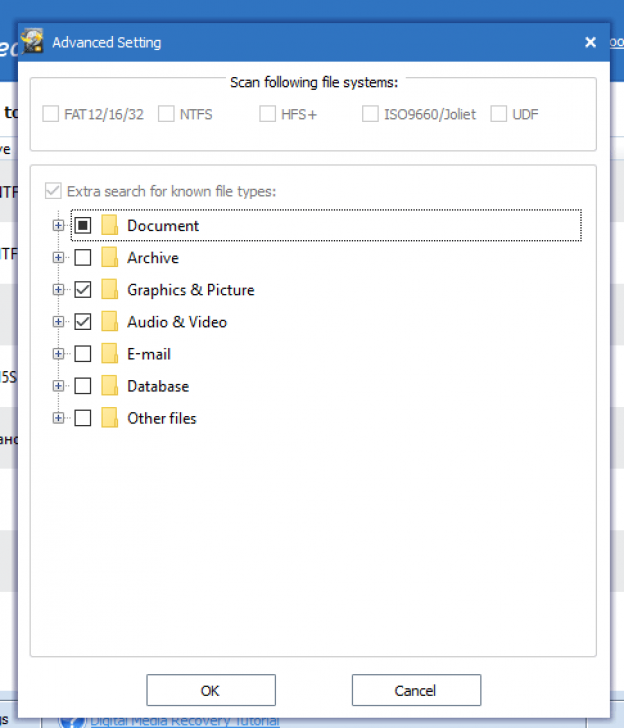This screenshot has width=624, height=728.
Task: Enable the E-mail file type checkbox
Action: coord(83,354)
